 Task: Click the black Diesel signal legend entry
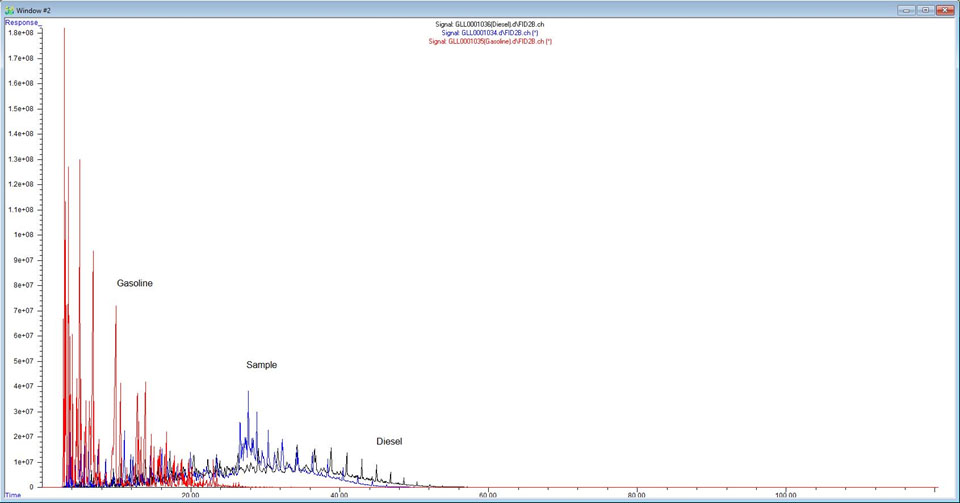point(490,23)
